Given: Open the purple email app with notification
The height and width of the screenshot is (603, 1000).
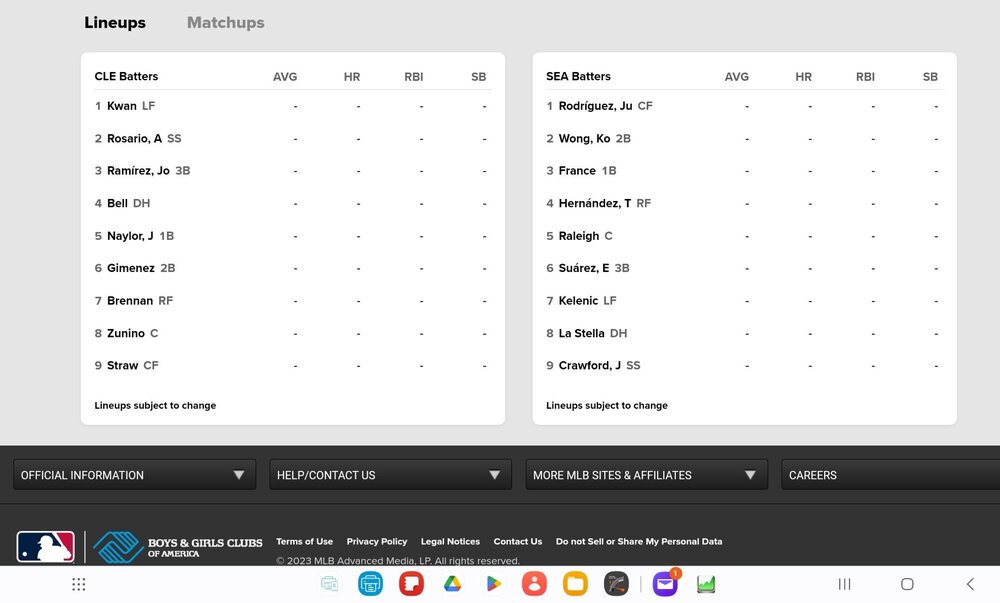Looking at the screenshot, I should (665, 583).
